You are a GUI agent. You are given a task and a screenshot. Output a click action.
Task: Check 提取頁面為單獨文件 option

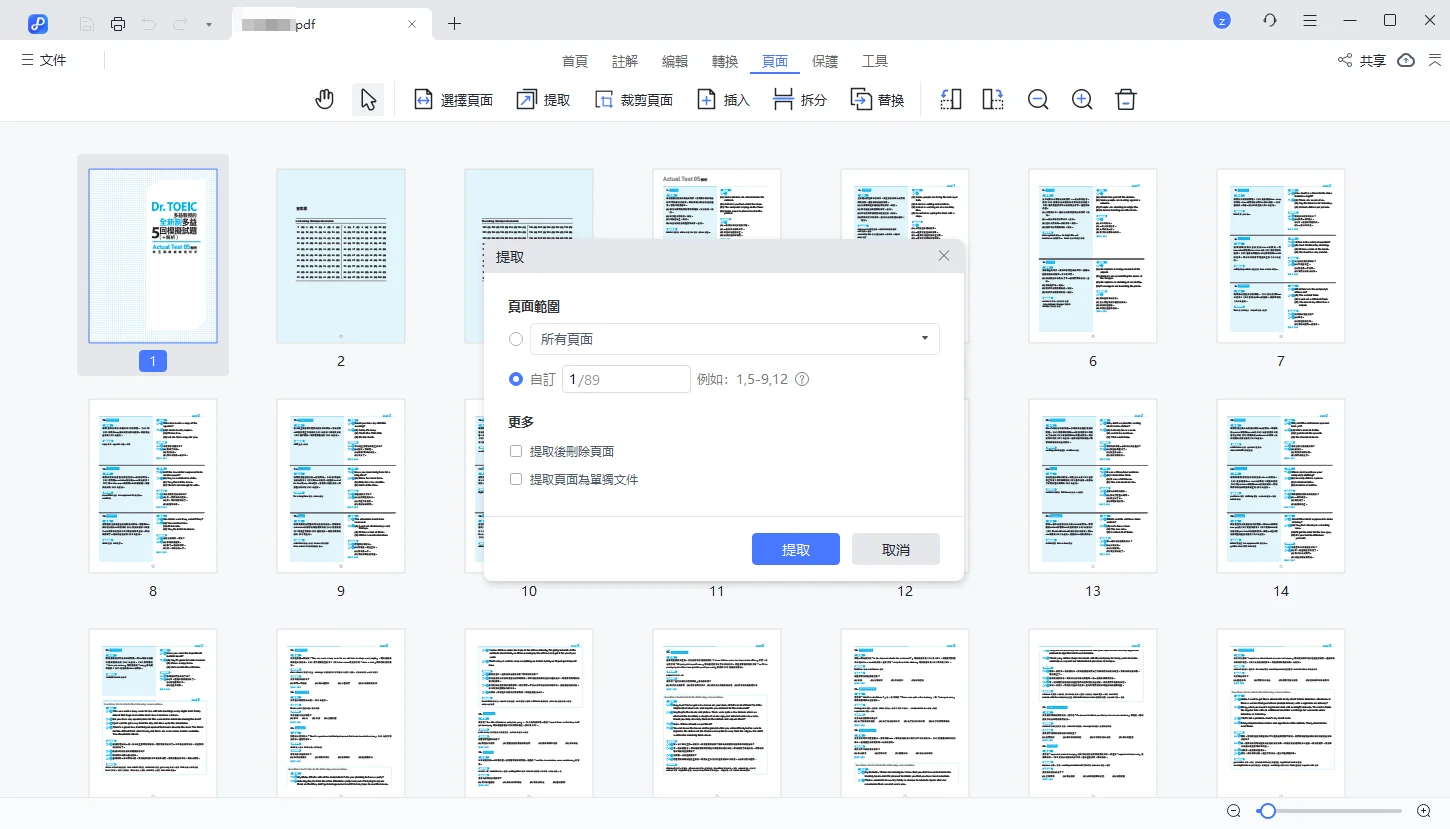pyautogui.click(x=516, y=479)
